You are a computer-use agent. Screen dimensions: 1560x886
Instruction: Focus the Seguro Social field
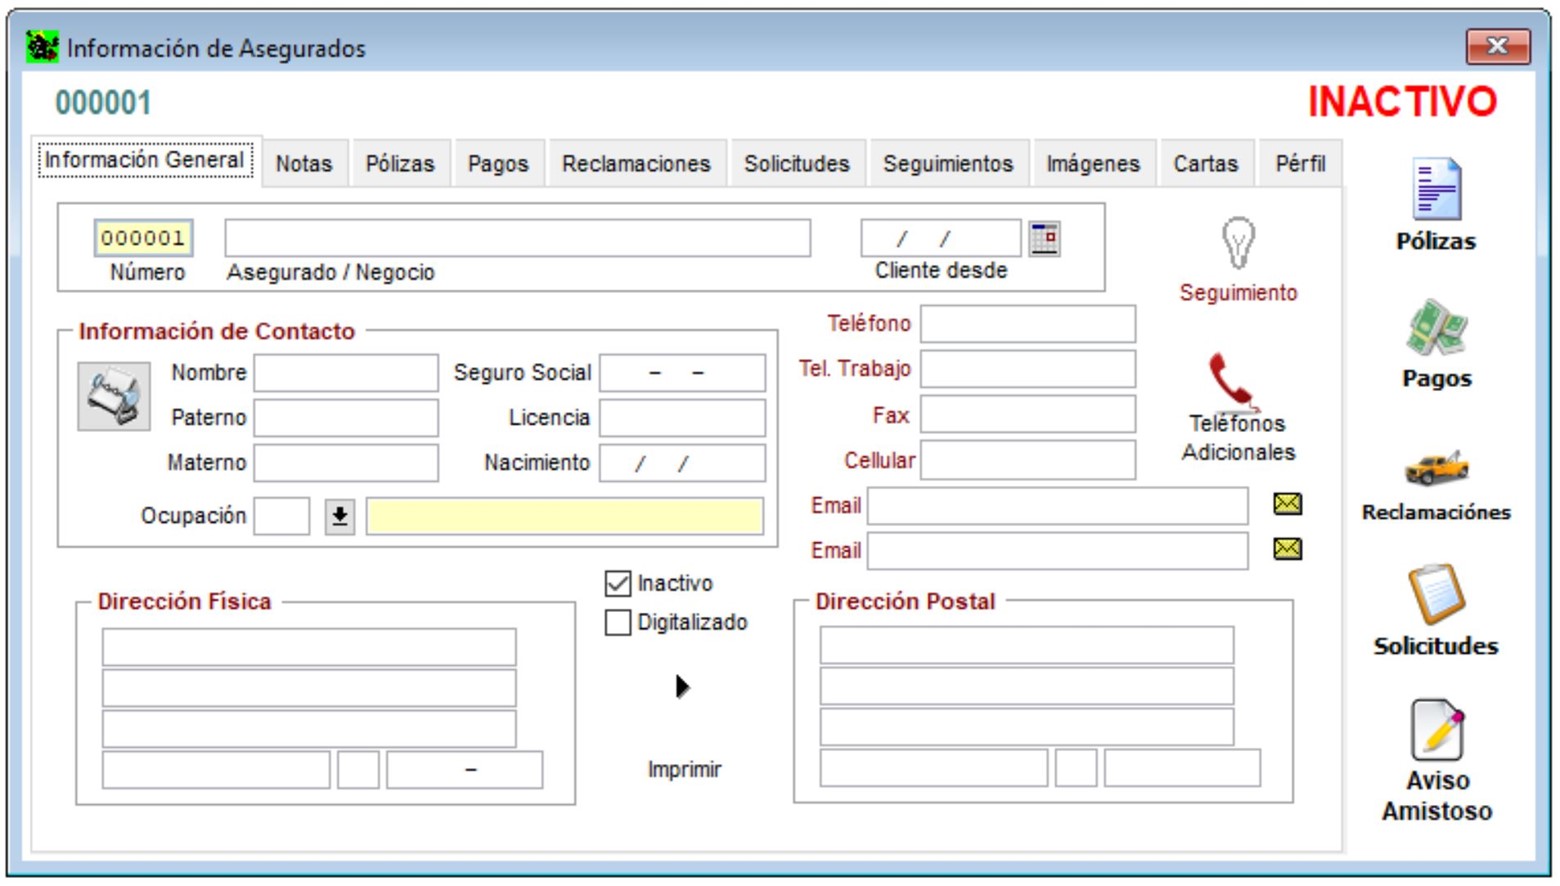[682, 373]
